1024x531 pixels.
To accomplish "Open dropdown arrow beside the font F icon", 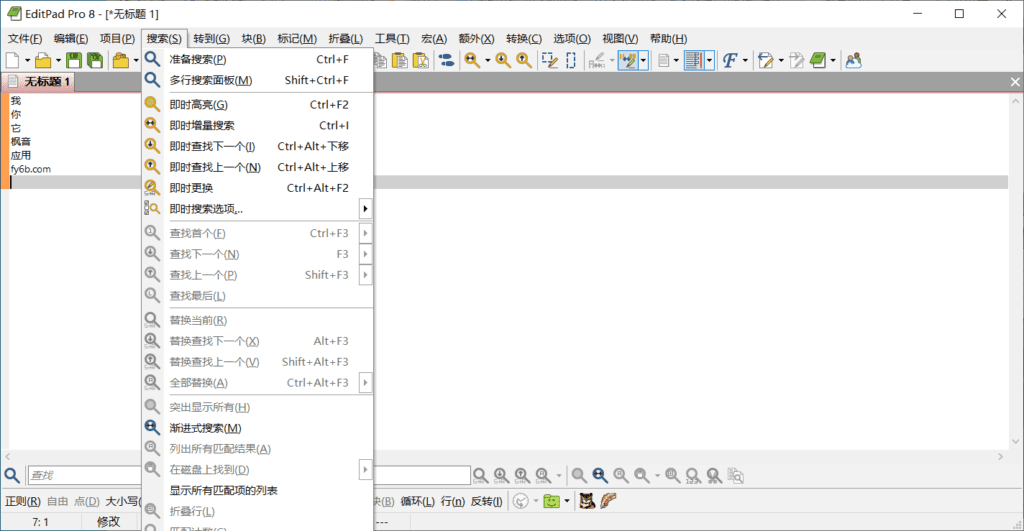I will 745,61.
